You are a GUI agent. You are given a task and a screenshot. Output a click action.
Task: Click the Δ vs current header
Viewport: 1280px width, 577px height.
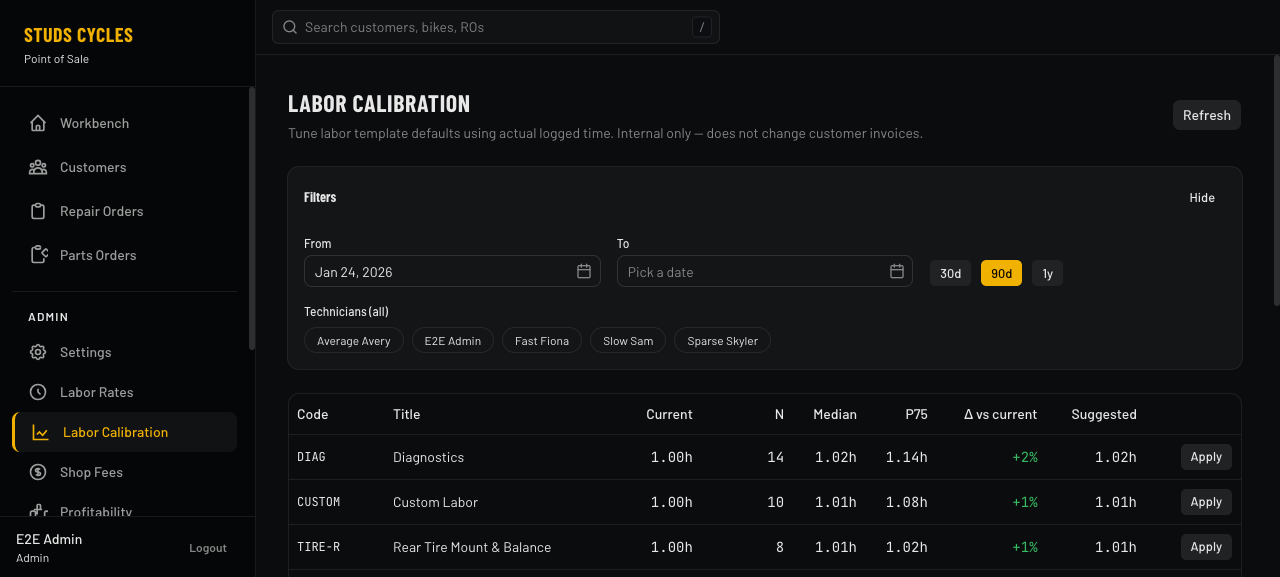point(1000,414)
